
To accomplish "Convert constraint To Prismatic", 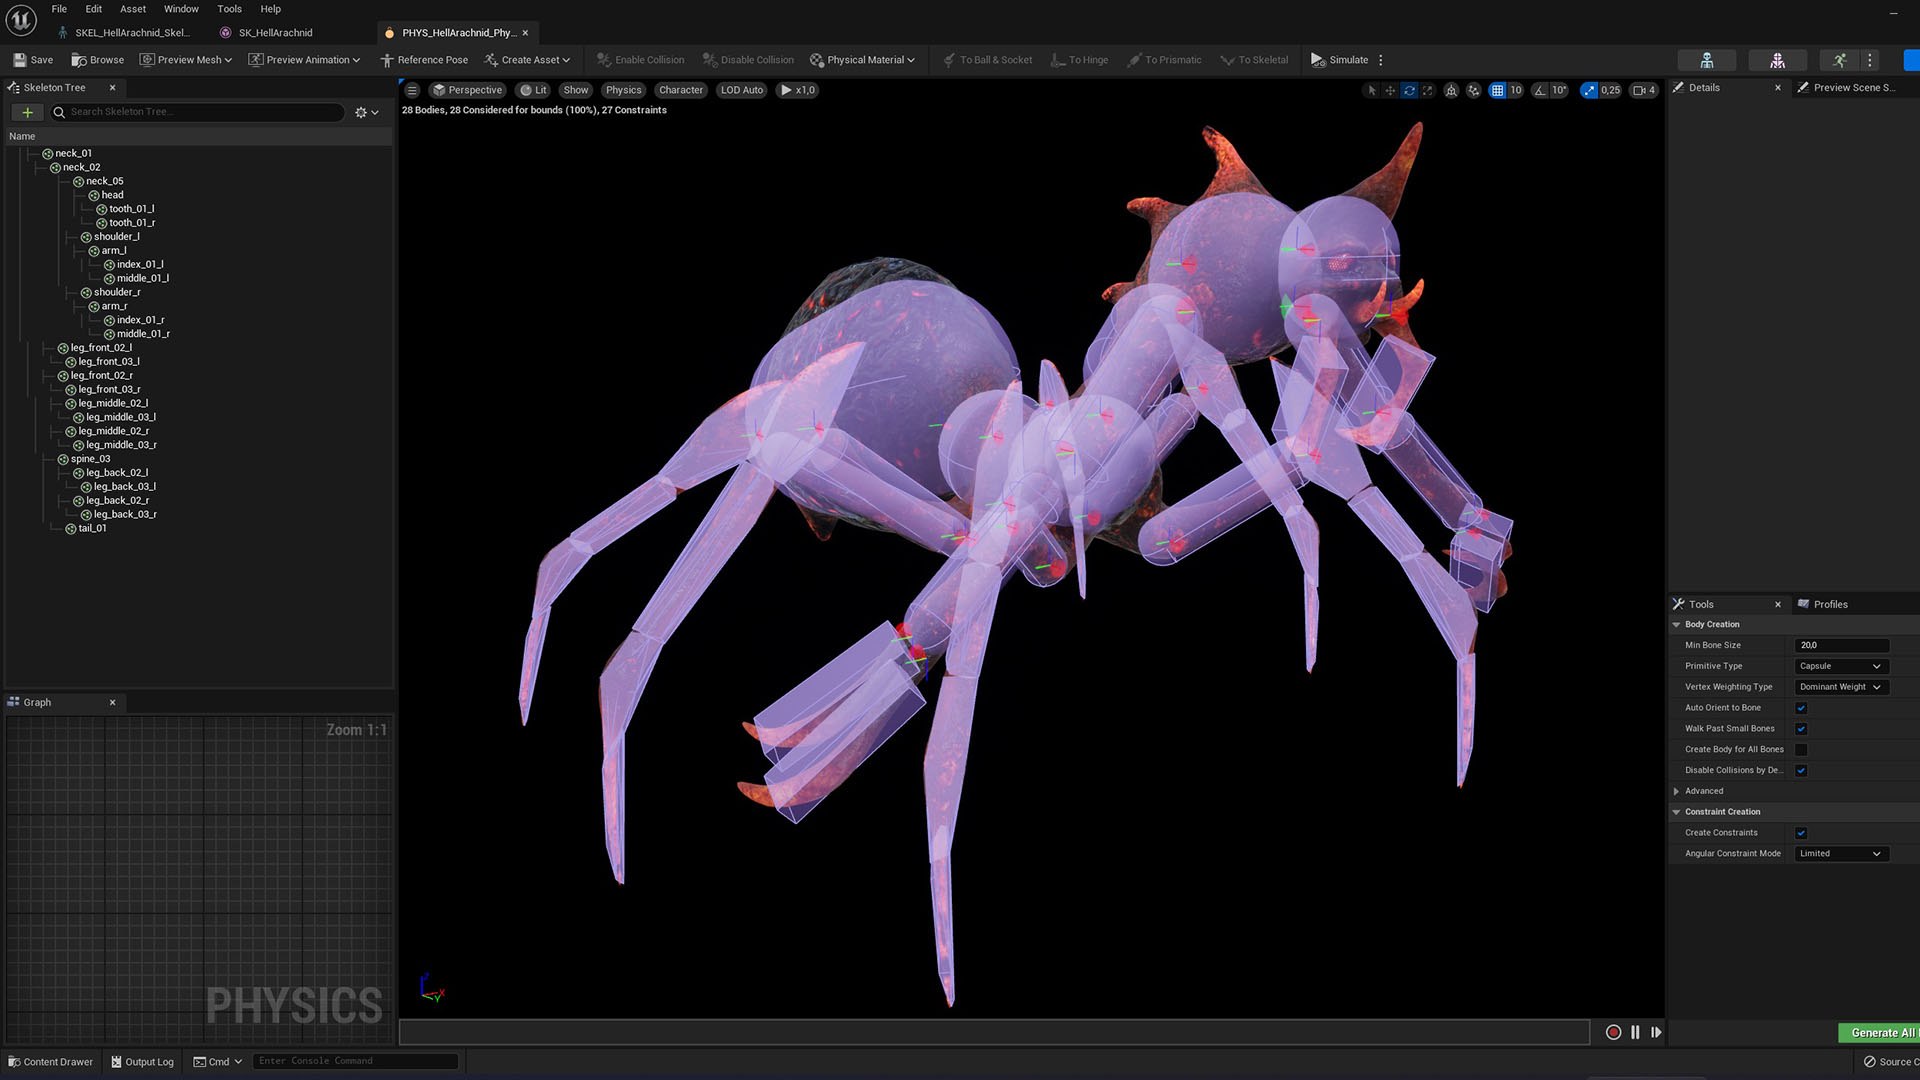I will pos(1164,60).
